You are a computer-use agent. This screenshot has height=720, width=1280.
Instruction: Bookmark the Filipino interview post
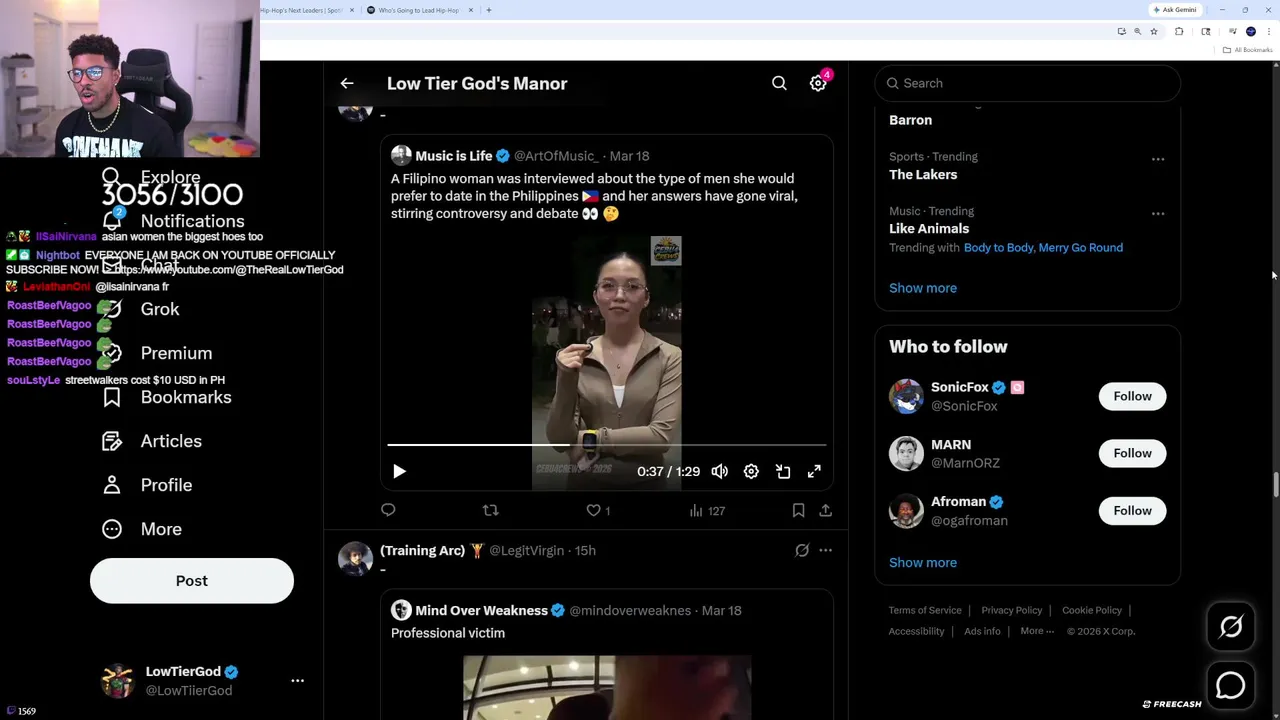pyautogui.click(x=798, y=510)
